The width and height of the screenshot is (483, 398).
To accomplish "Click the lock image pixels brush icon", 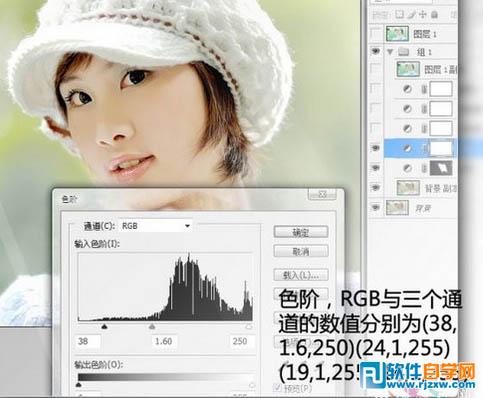I will coord(412,14).
